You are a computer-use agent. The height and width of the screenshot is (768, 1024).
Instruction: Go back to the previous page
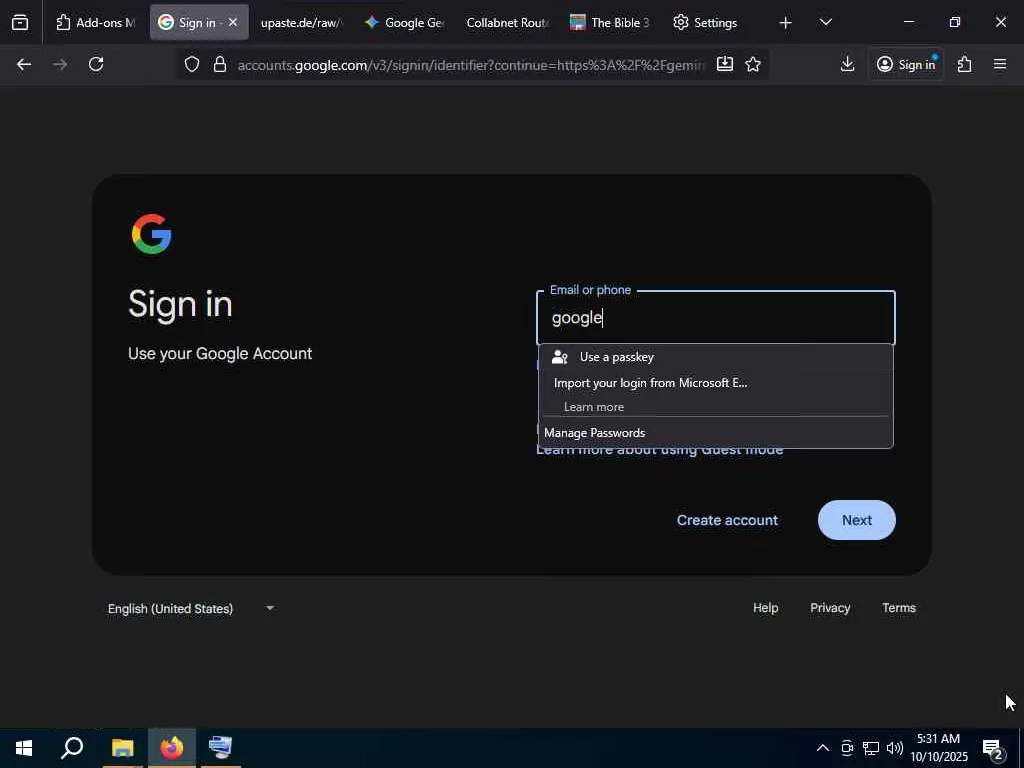pos(24,64)
